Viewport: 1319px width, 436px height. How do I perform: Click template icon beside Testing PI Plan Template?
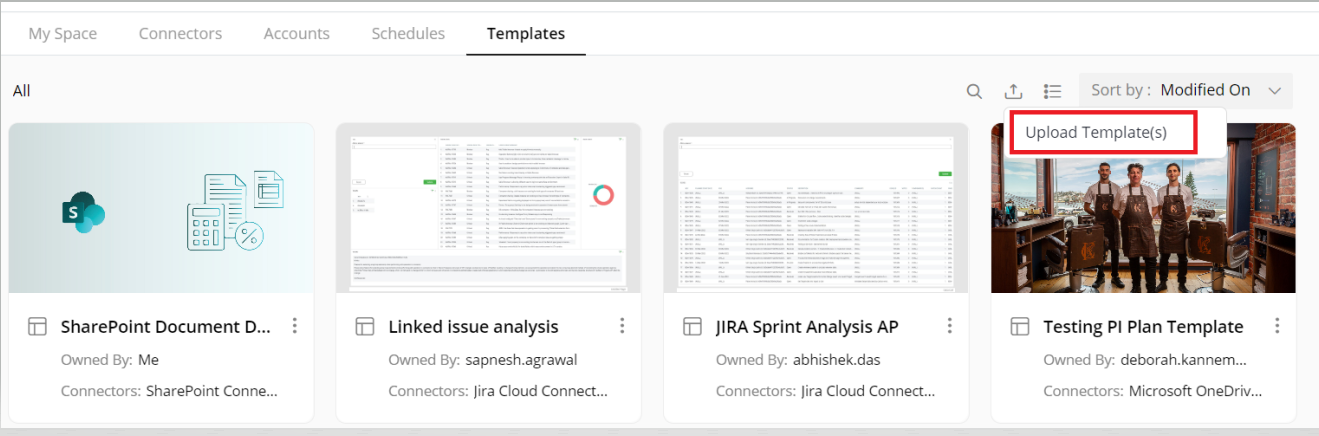(x=1020, y=327)
